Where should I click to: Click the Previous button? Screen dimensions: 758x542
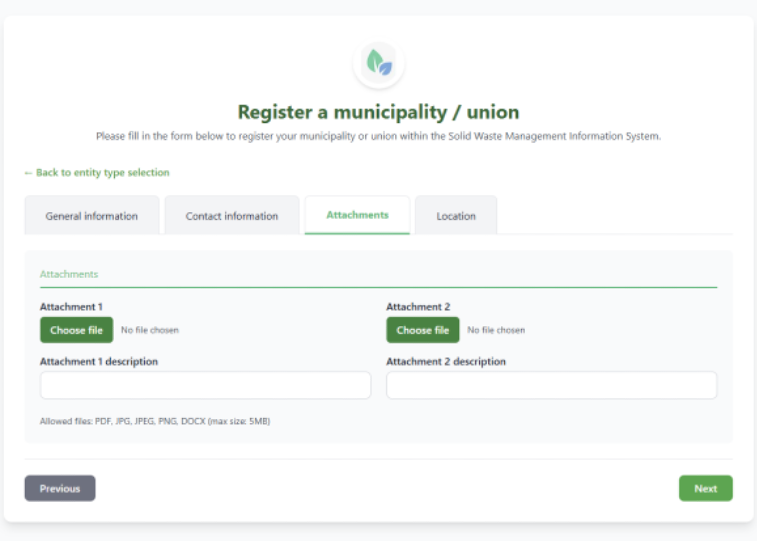pos(60,488)
